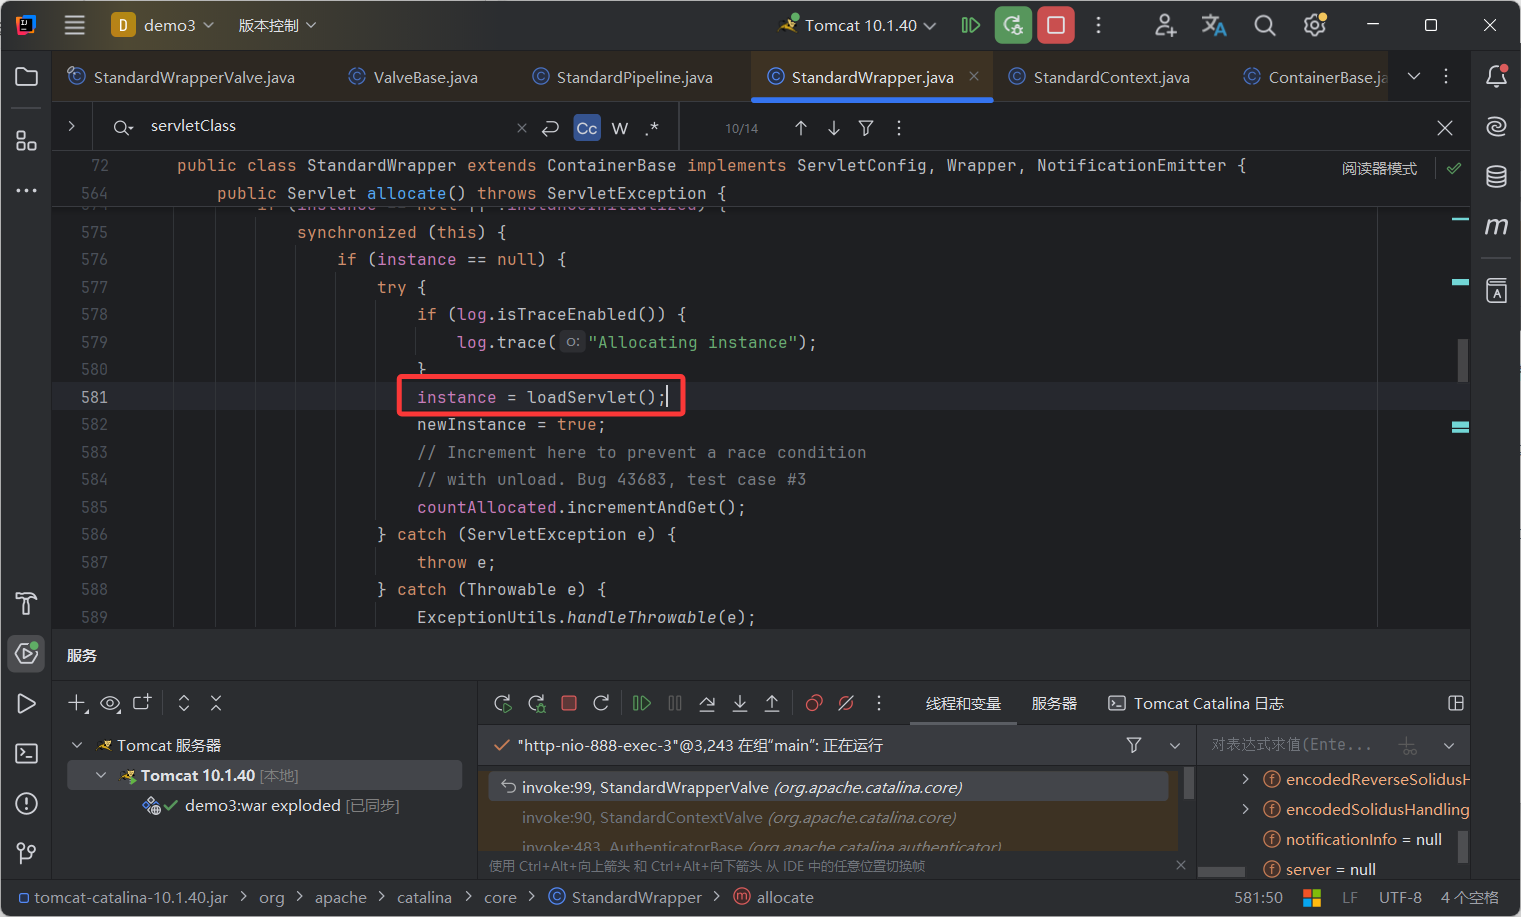1521x917 pixels.
Task: Enable regex mode in search
Action: coord(652,127)
